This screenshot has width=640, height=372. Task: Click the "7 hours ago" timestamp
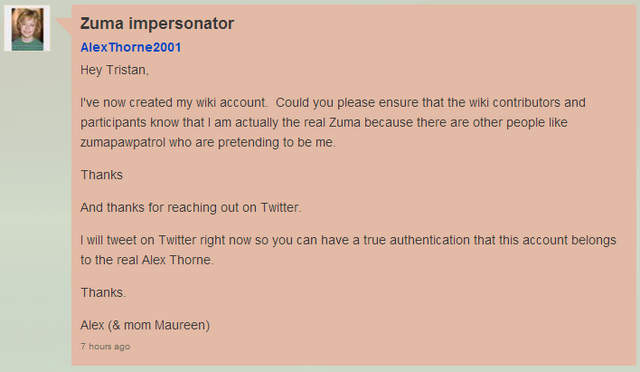coord(105,346)
